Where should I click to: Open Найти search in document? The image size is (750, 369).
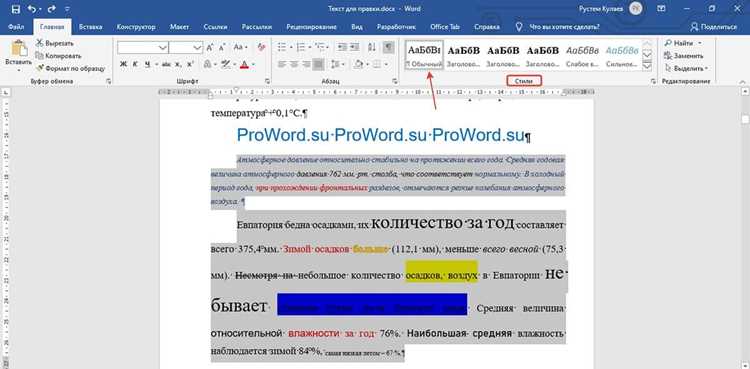point(683,43)
